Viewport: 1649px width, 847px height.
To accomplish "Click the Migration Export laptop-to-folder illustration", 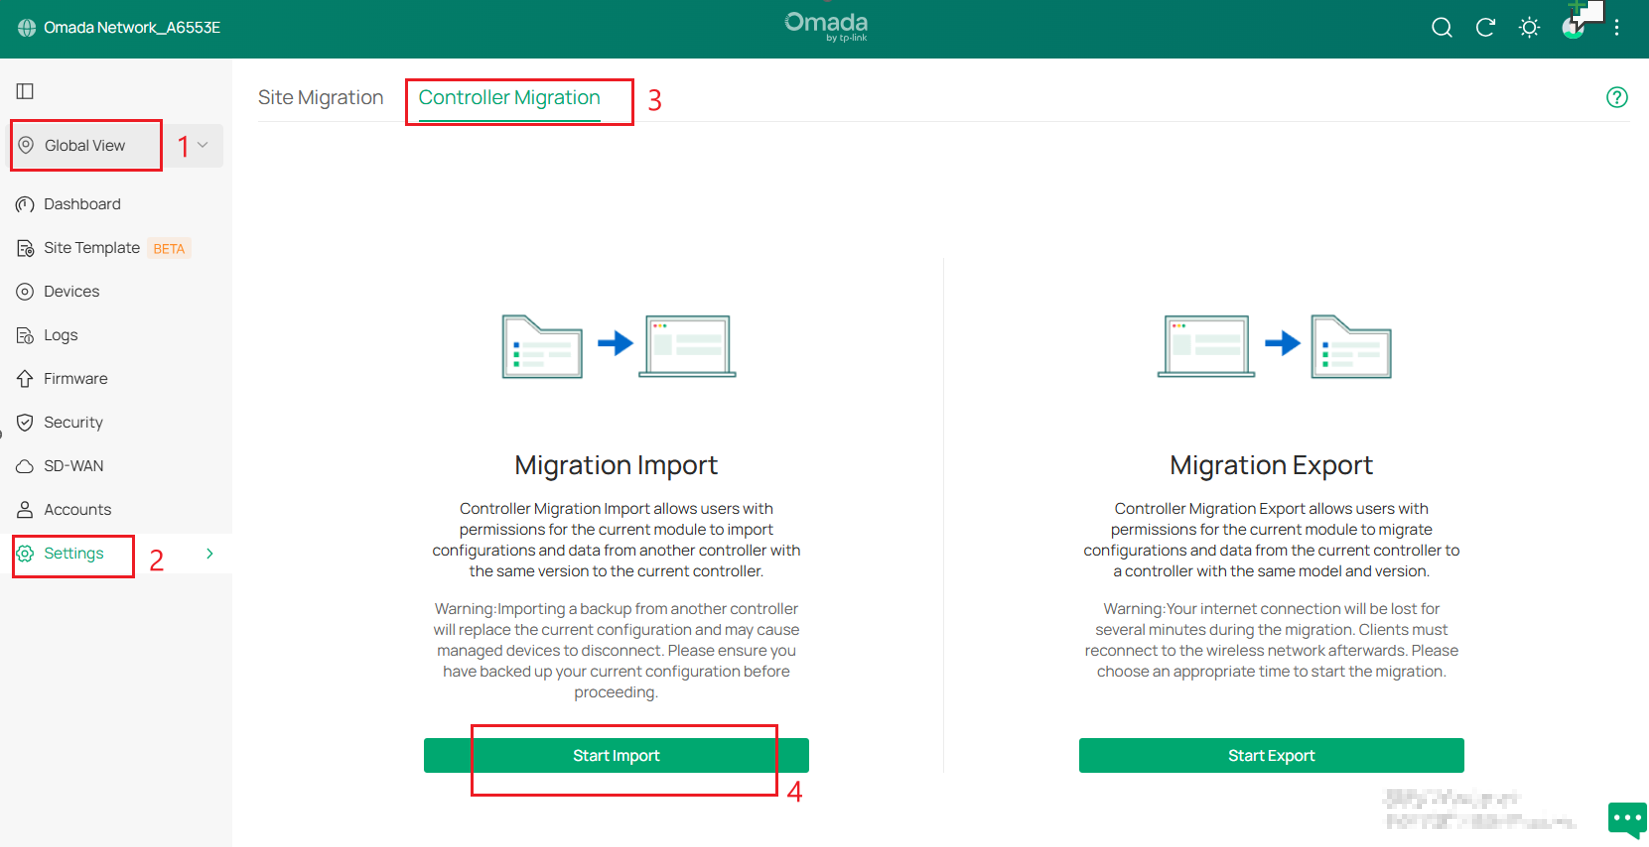I will pyautogui.click(x=1274, y=346).
